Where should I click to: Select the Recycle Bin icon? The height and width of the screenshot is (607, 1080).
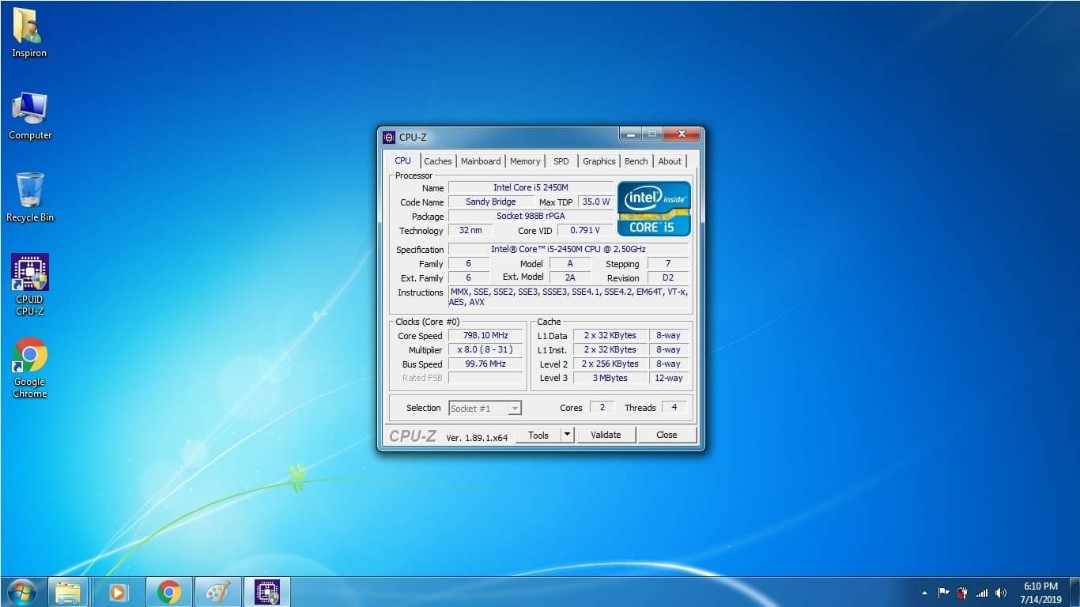pos(30,196)
